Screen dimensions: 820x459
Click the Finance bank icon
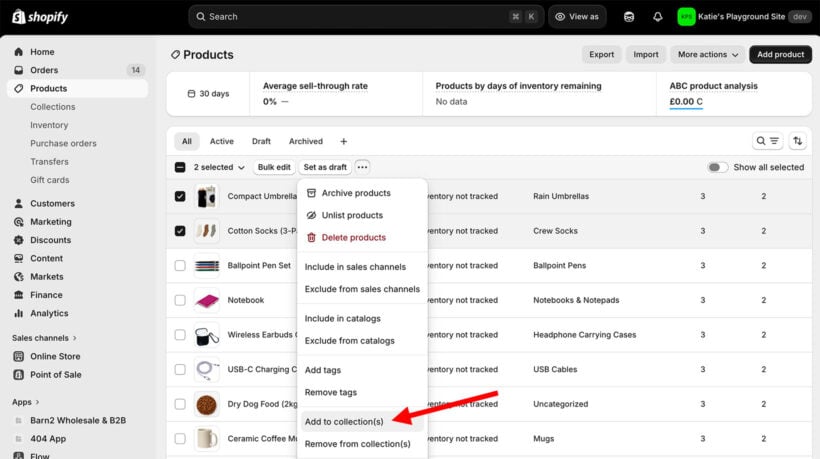click(x=19, y=295)
